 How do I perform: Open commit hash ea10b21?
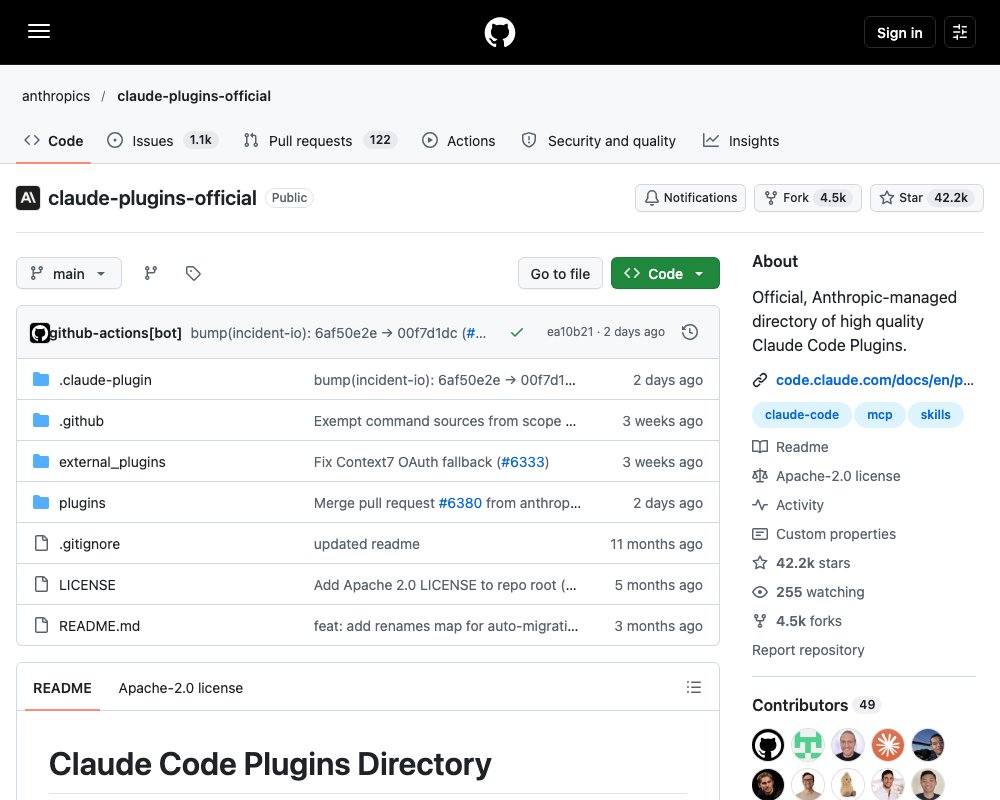(x=570, y=332)
